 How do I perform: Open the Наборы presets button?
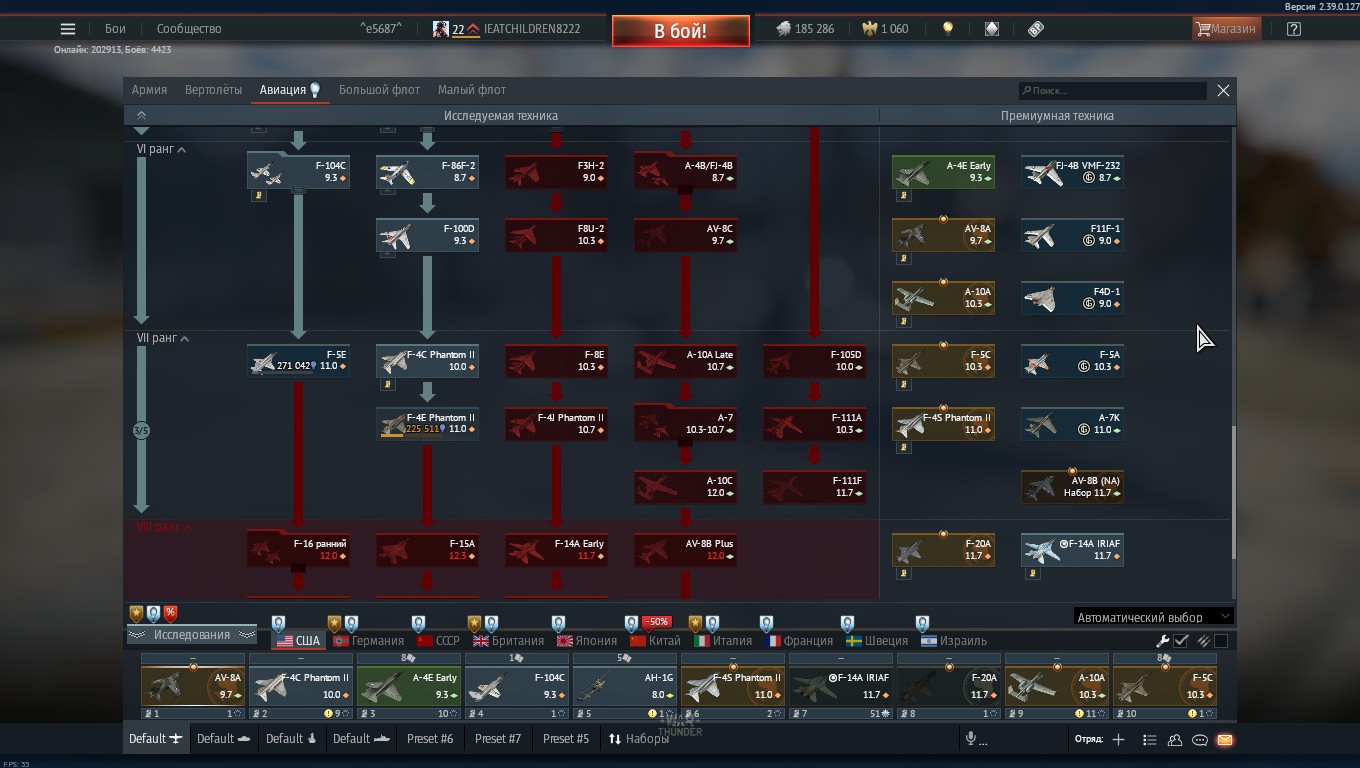[638, 739]
